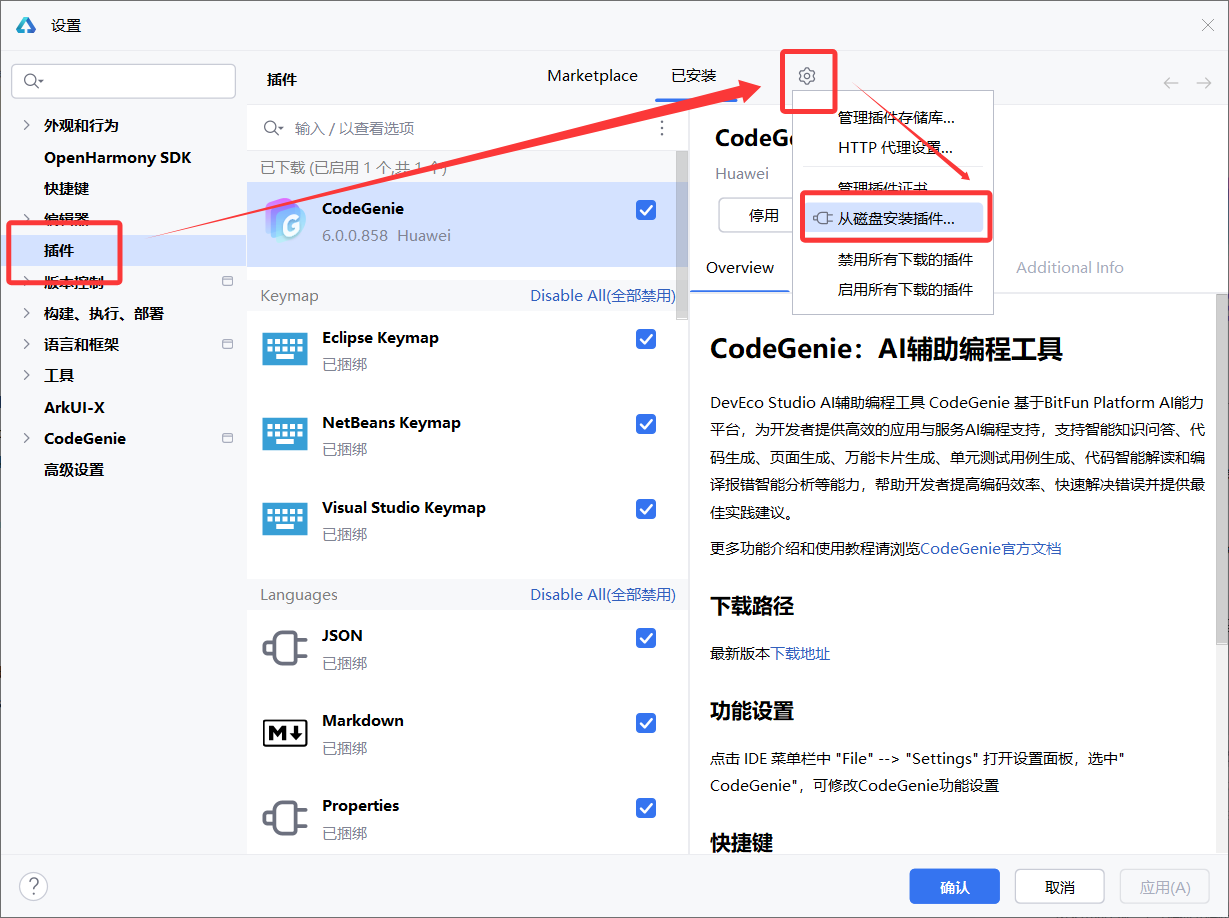The width and height of the screenshot is (1229, 918).
Task: Expand the 外观和行为 tree node
Action: (x=26, y=125)
